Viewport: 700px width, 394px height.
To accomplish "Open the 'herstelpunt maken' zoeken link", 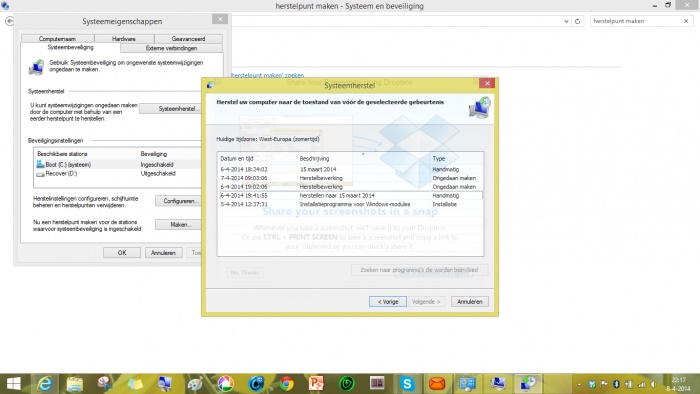I will pyautogui.click(x=267, y=75).
